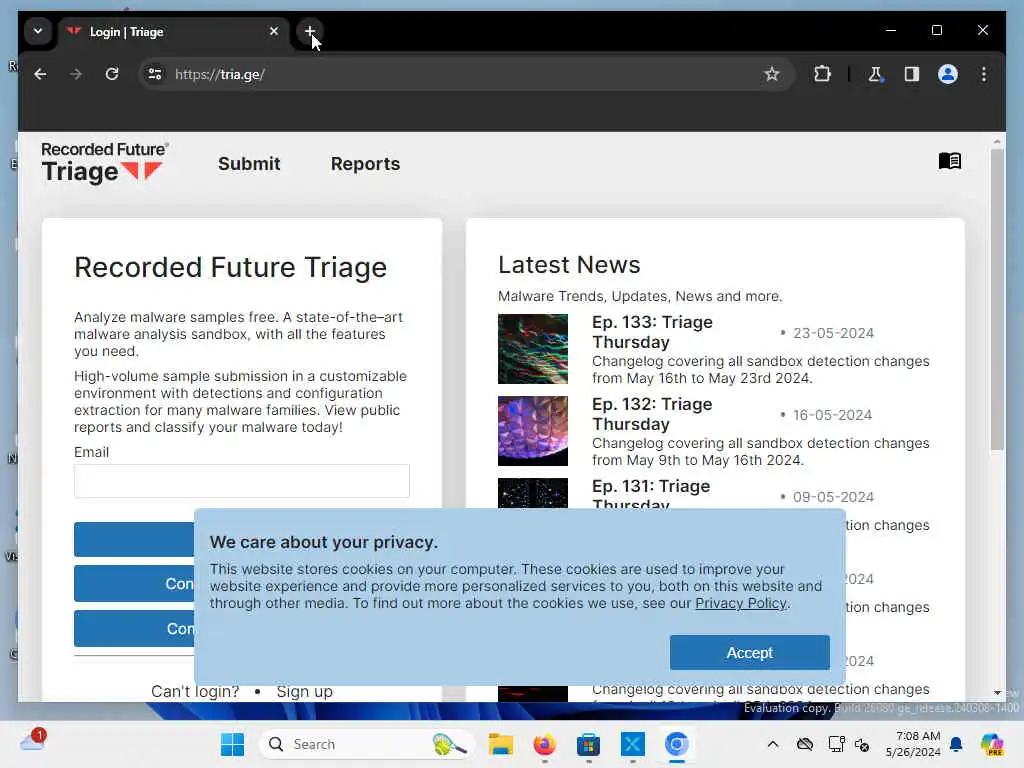Reload the current page

pyautogui.click(x=112, y=74)
